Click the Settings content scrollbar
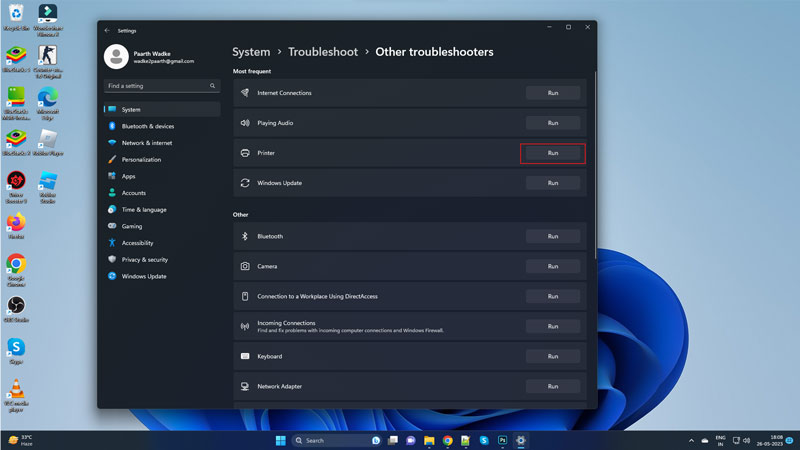 coord(595,165)
